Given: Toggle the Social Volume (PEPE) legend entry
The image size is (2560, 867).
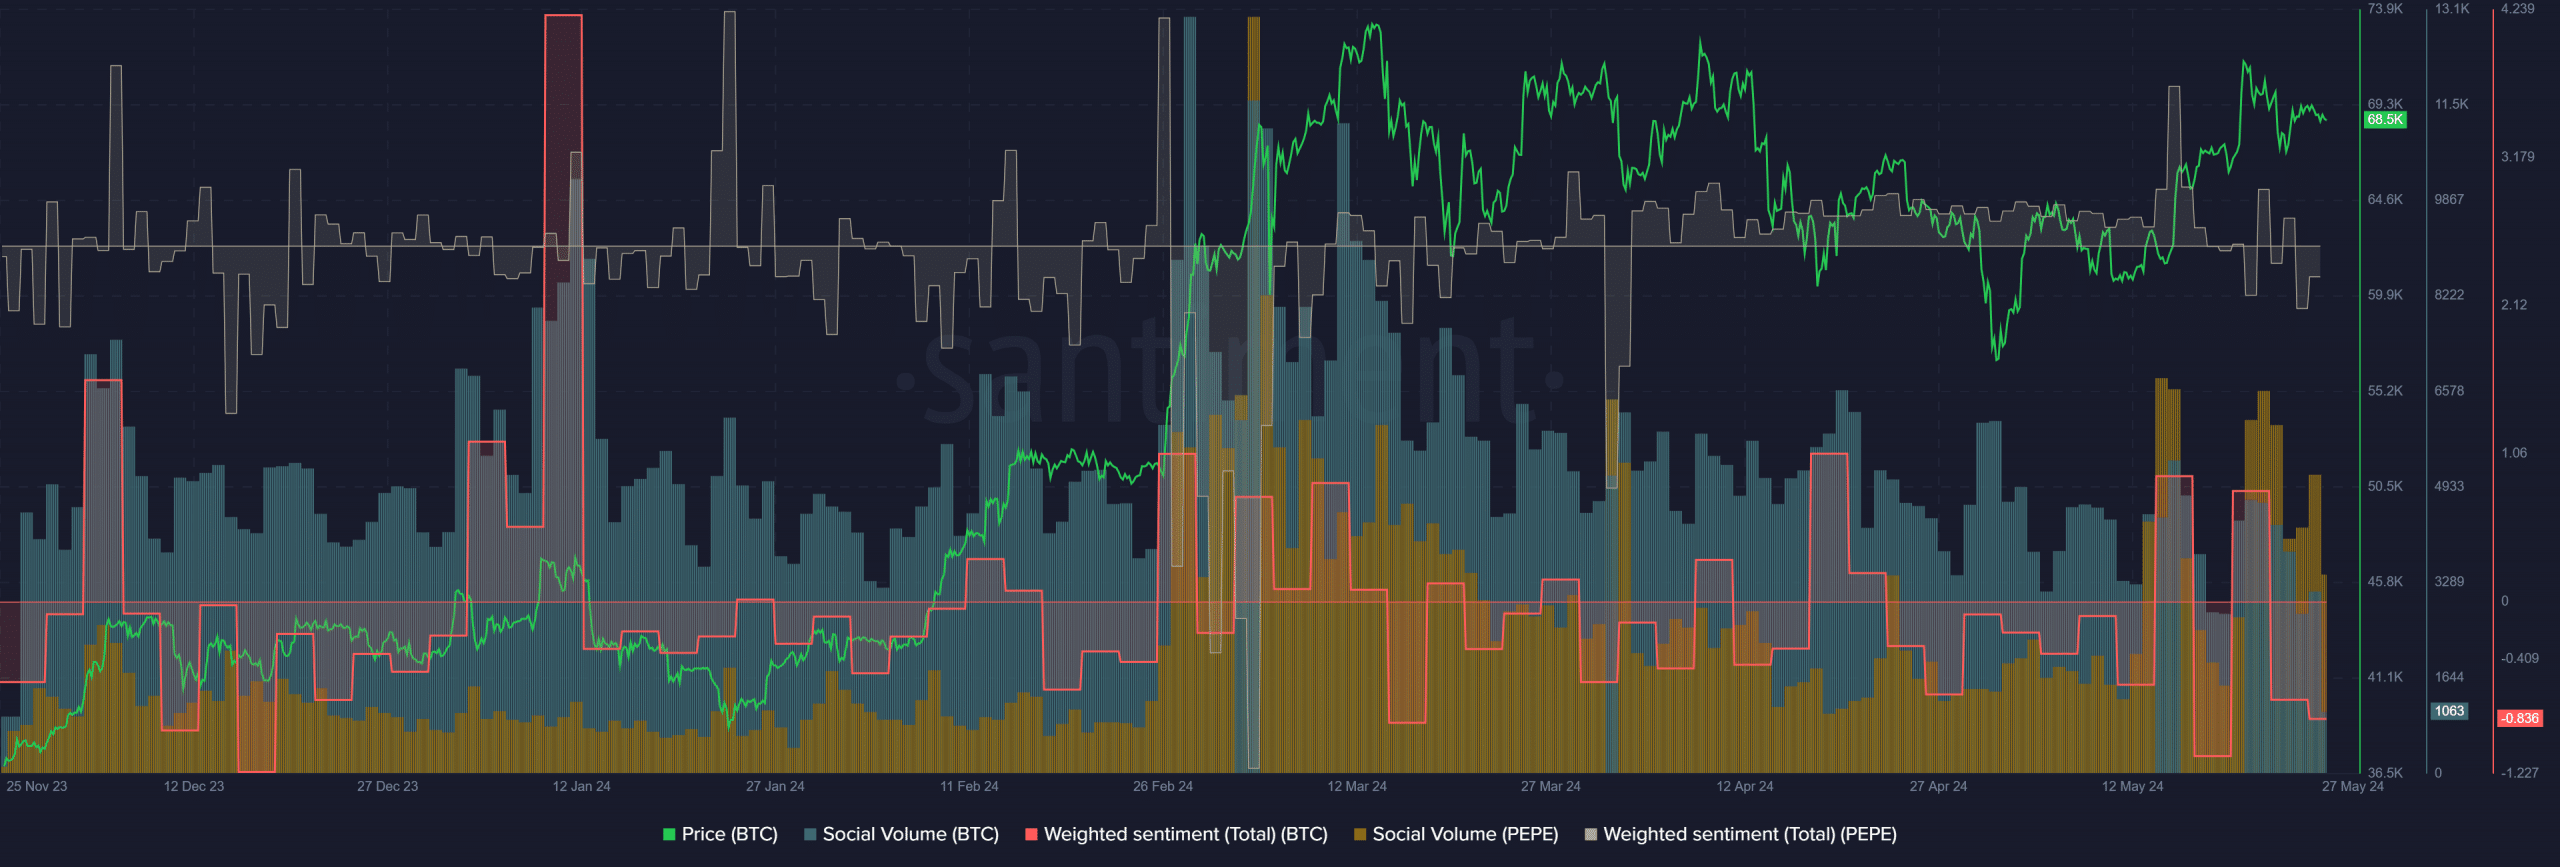Looking at the screenshot, I should 1456,834.
